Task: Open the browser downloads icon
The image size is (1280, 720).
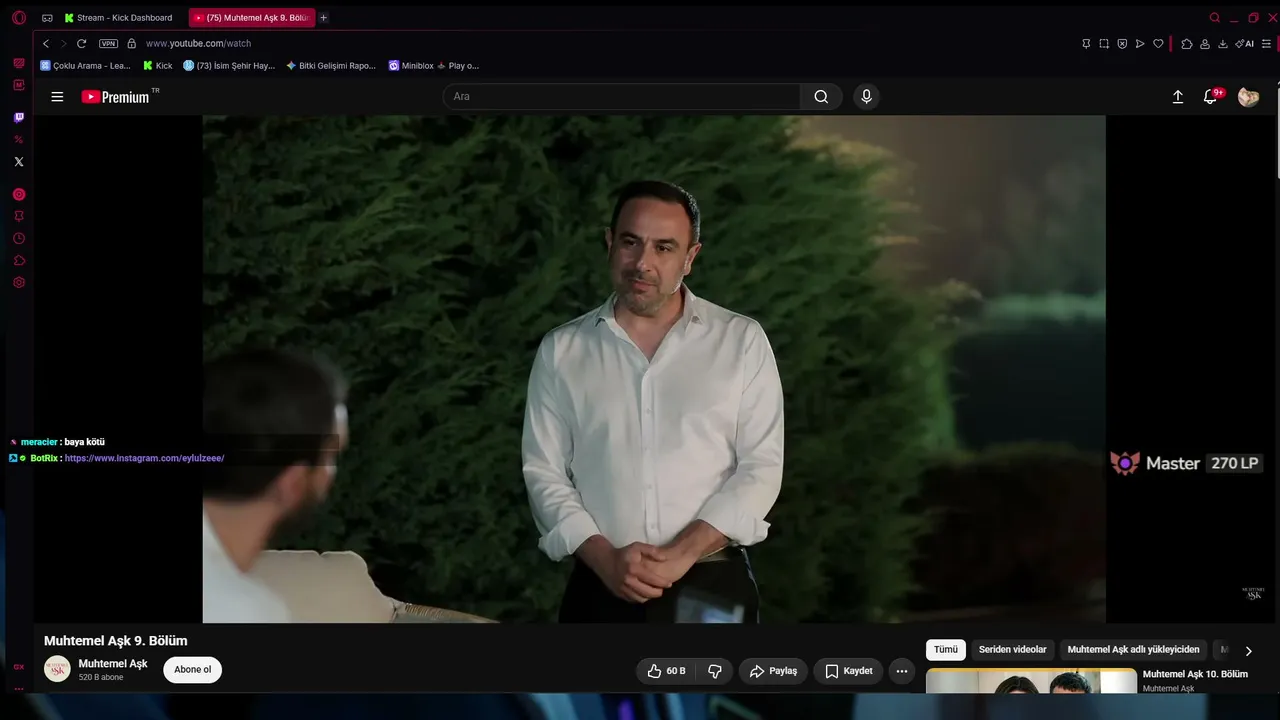Action: click(1223, 44)
